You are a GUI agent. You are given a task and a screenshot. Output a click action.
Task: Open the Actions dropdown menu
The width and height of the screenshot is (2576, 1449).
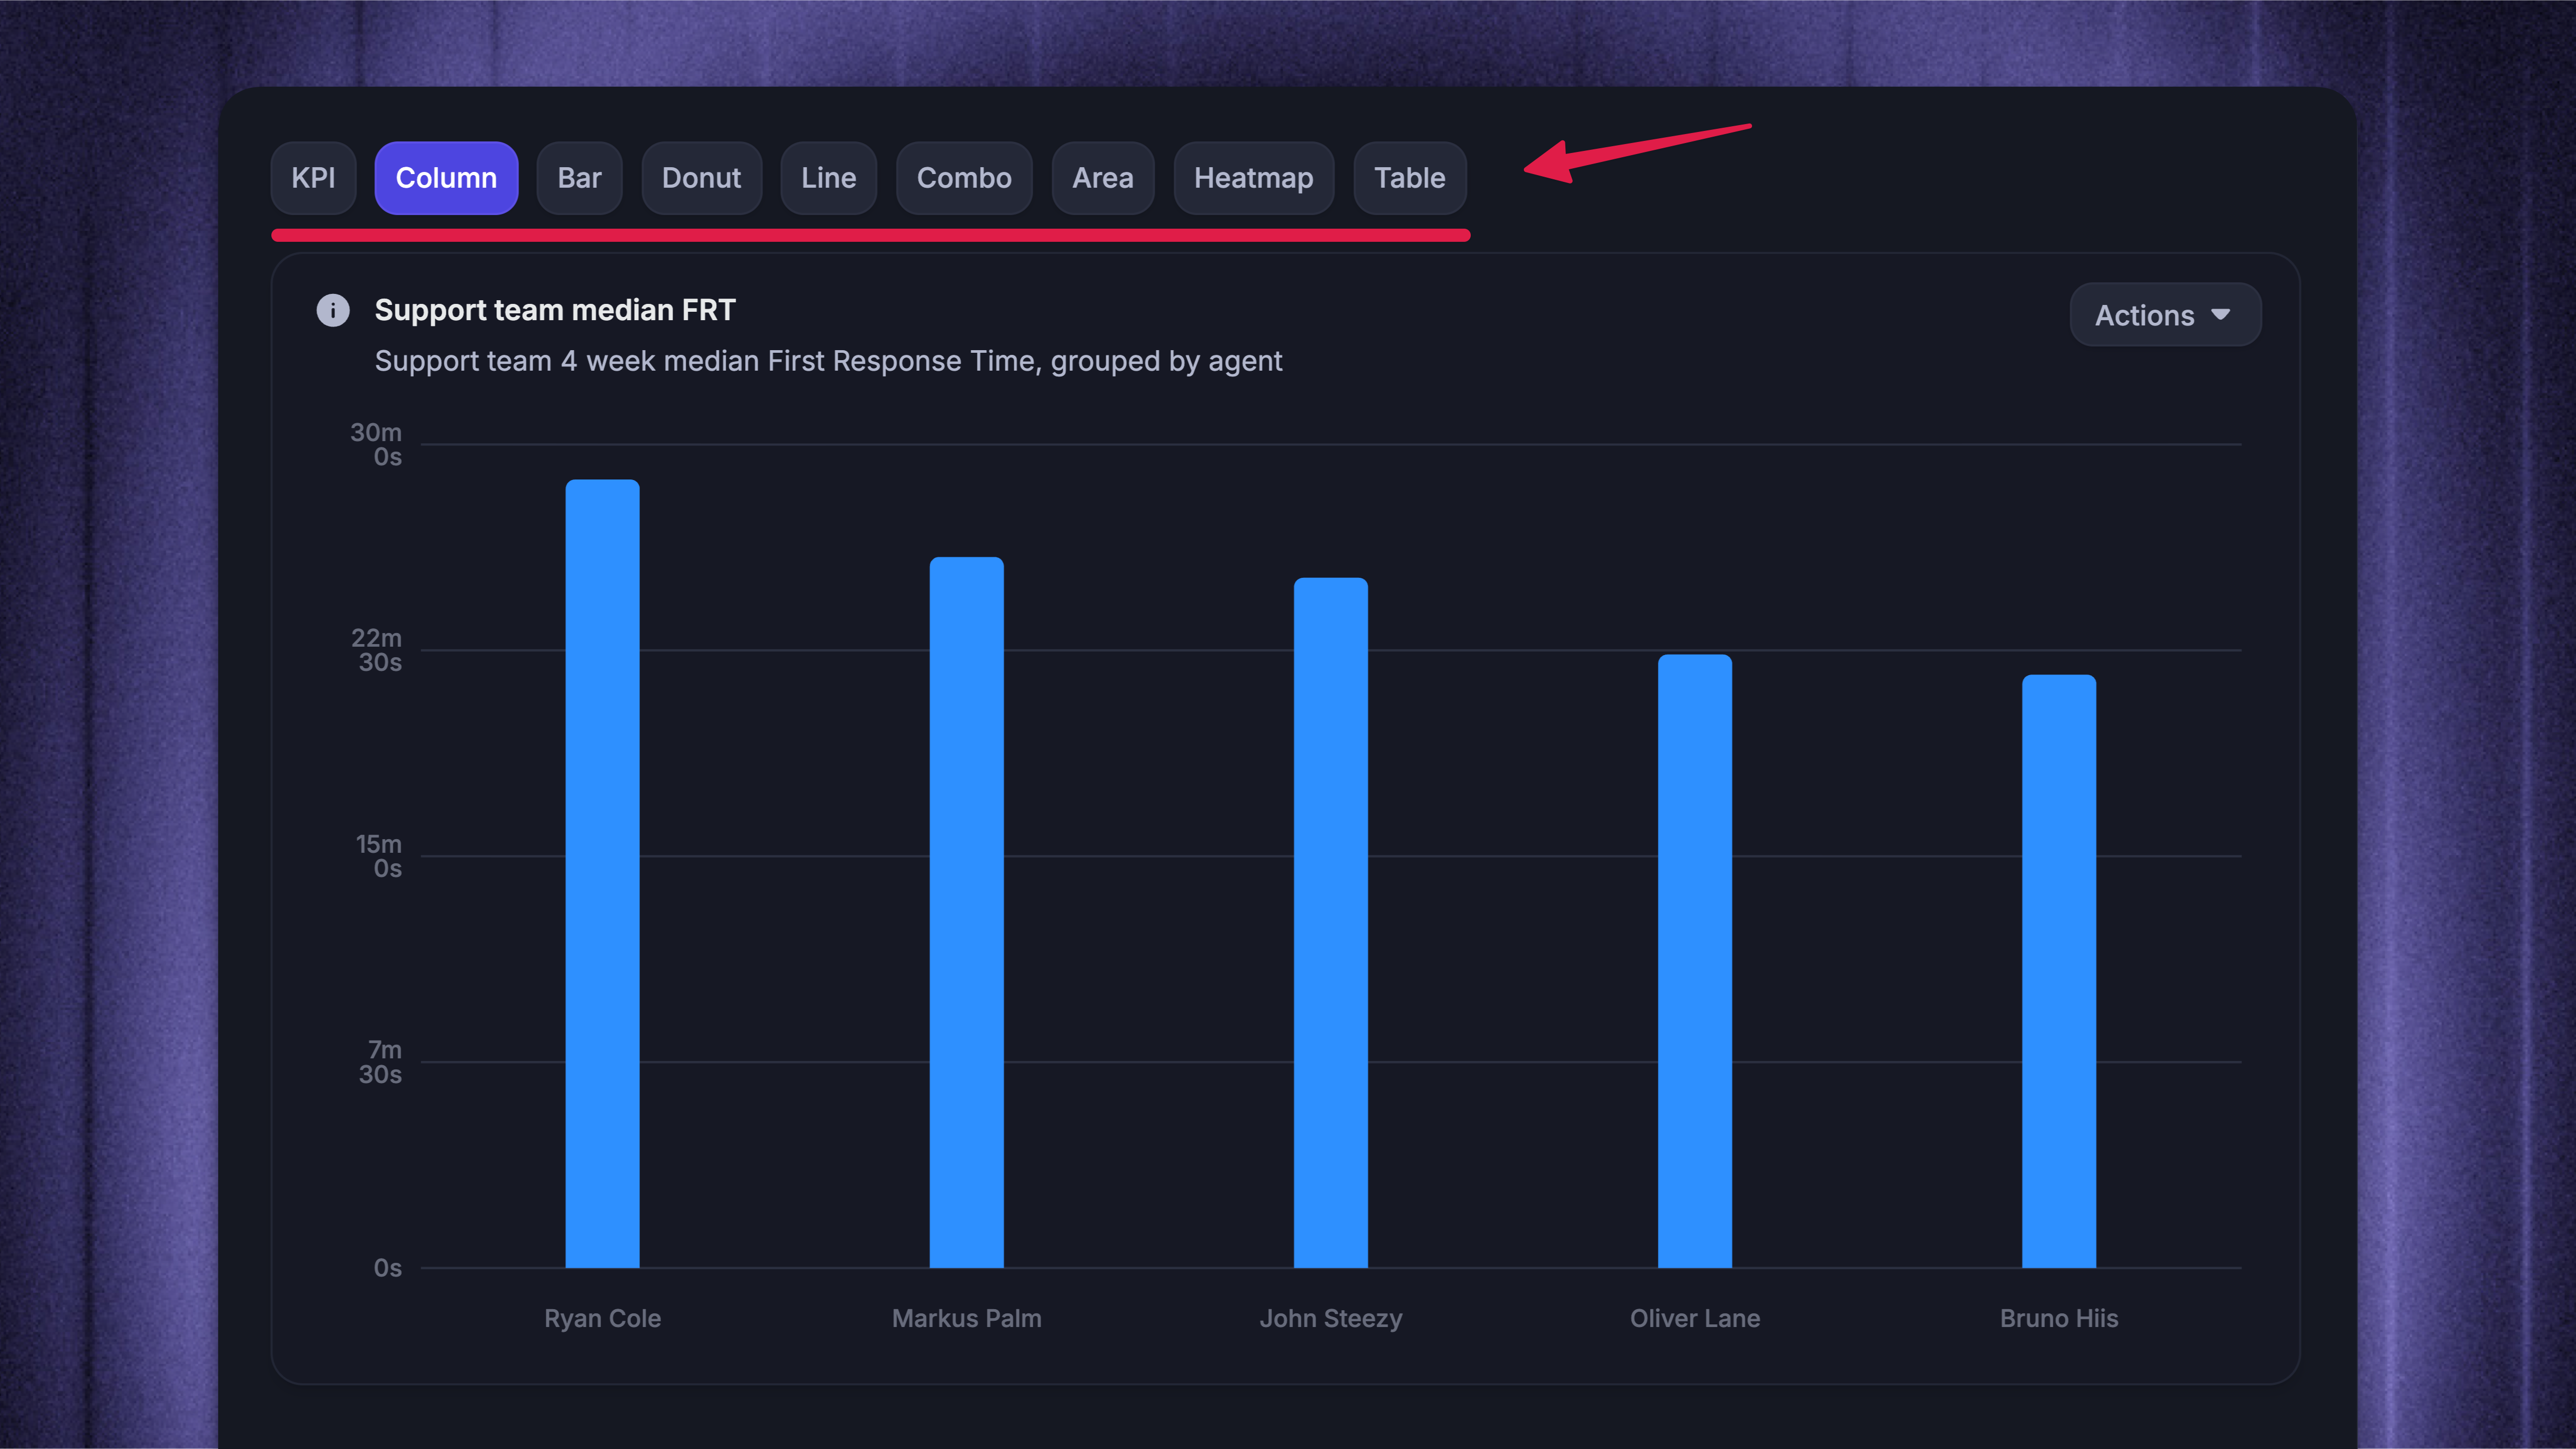point(2165,315)
